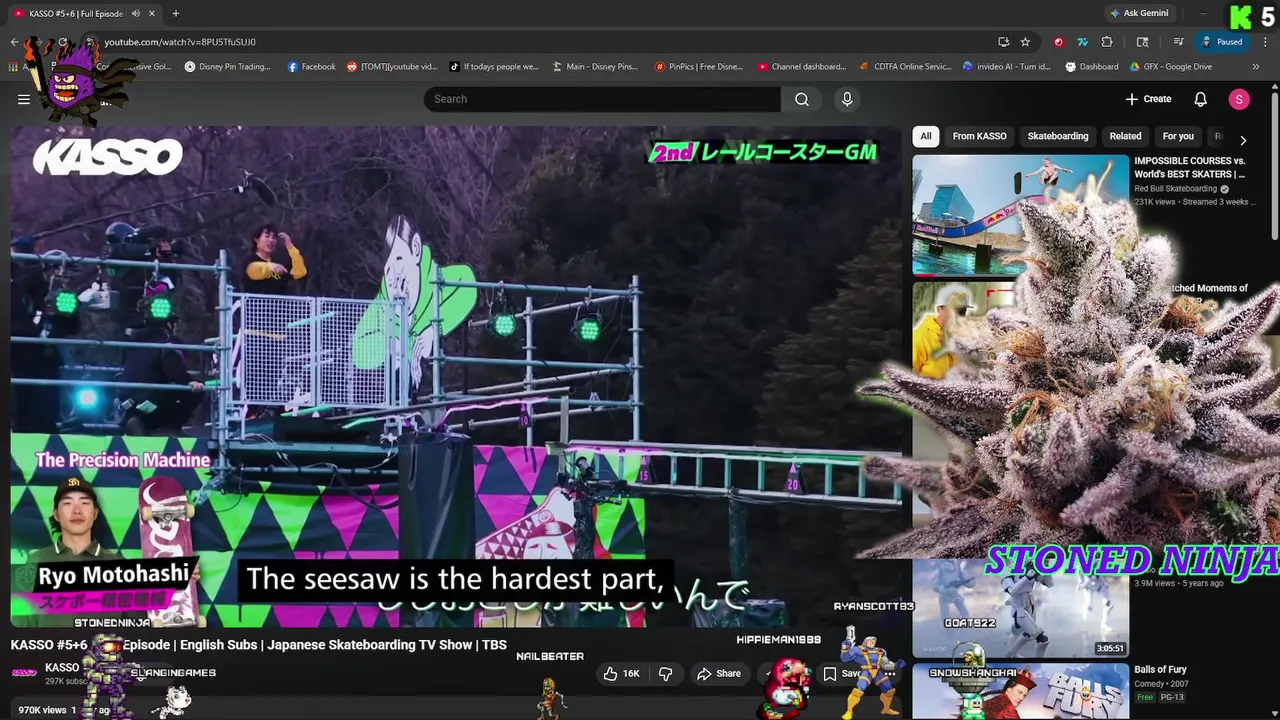Viewport: 1280px width, 720px height.
Task: Click the 970K views description text
Action: pyautogui.click(x=42, y=710)
